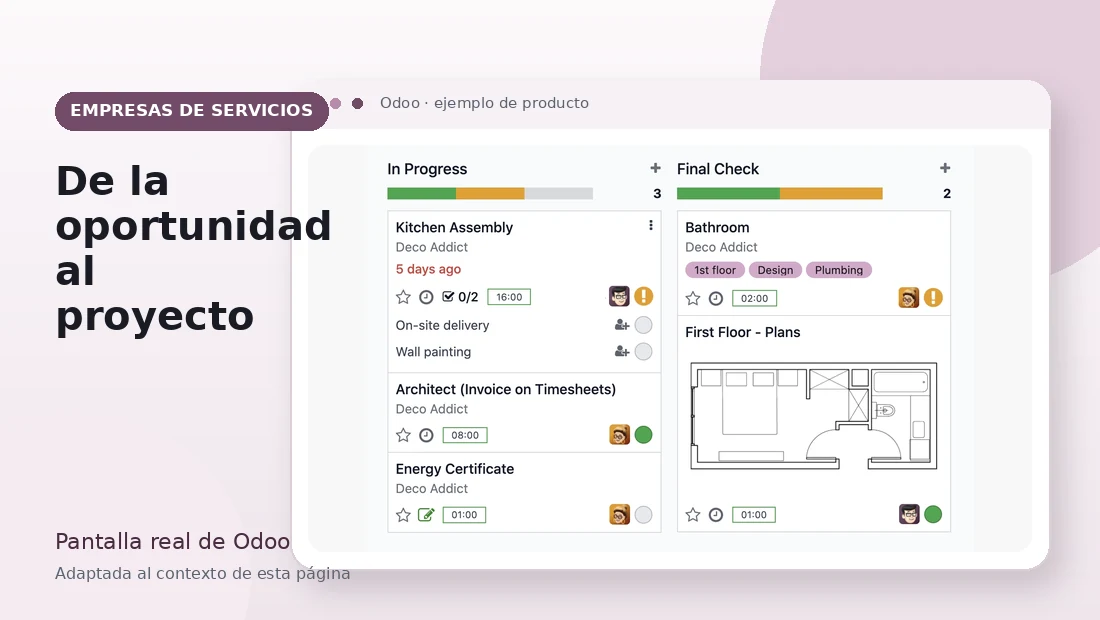1100x620 pixels.
Task: Select the 1st floor tag
Action: 715,270
